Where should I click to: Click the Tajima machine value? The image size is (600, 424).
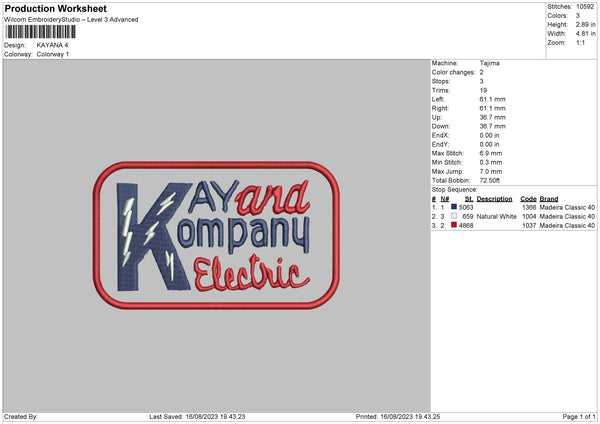point(490,63)
